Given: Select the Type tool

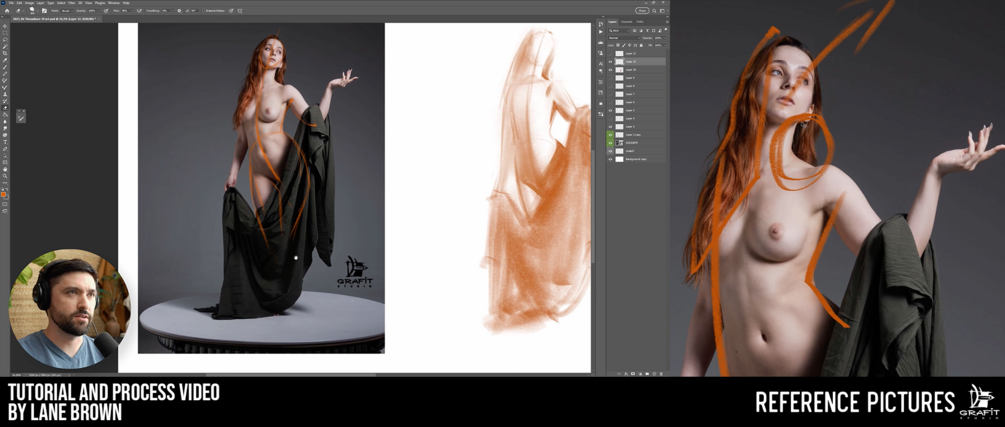Looking at the screenshot, I should [5, 142].
